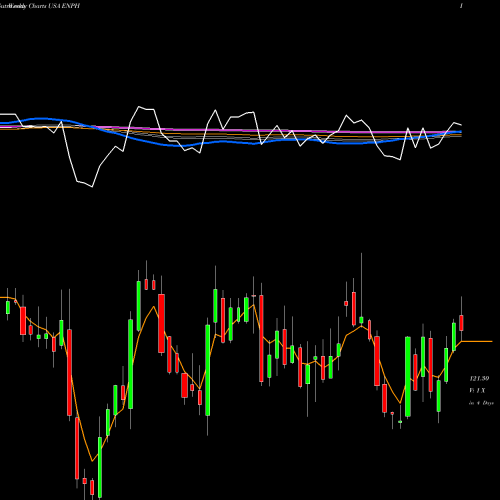Click the 121.59 price label
This screenshot has width=500, height=500.
[x=479, y=378]
